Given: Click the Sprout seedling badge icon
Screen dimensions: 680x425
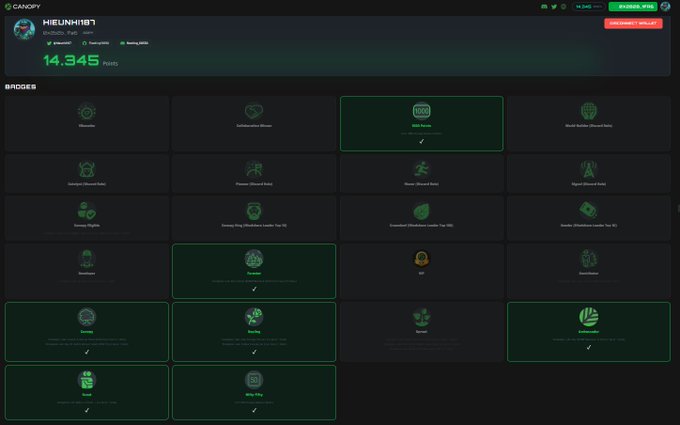Looking at the screenshot, I should pyautogui.click(x=422, y=317).
